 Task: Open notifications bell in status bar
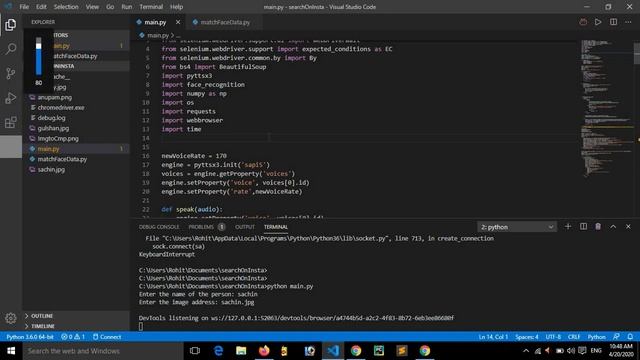pyautogui.click(x=630, y=337)
